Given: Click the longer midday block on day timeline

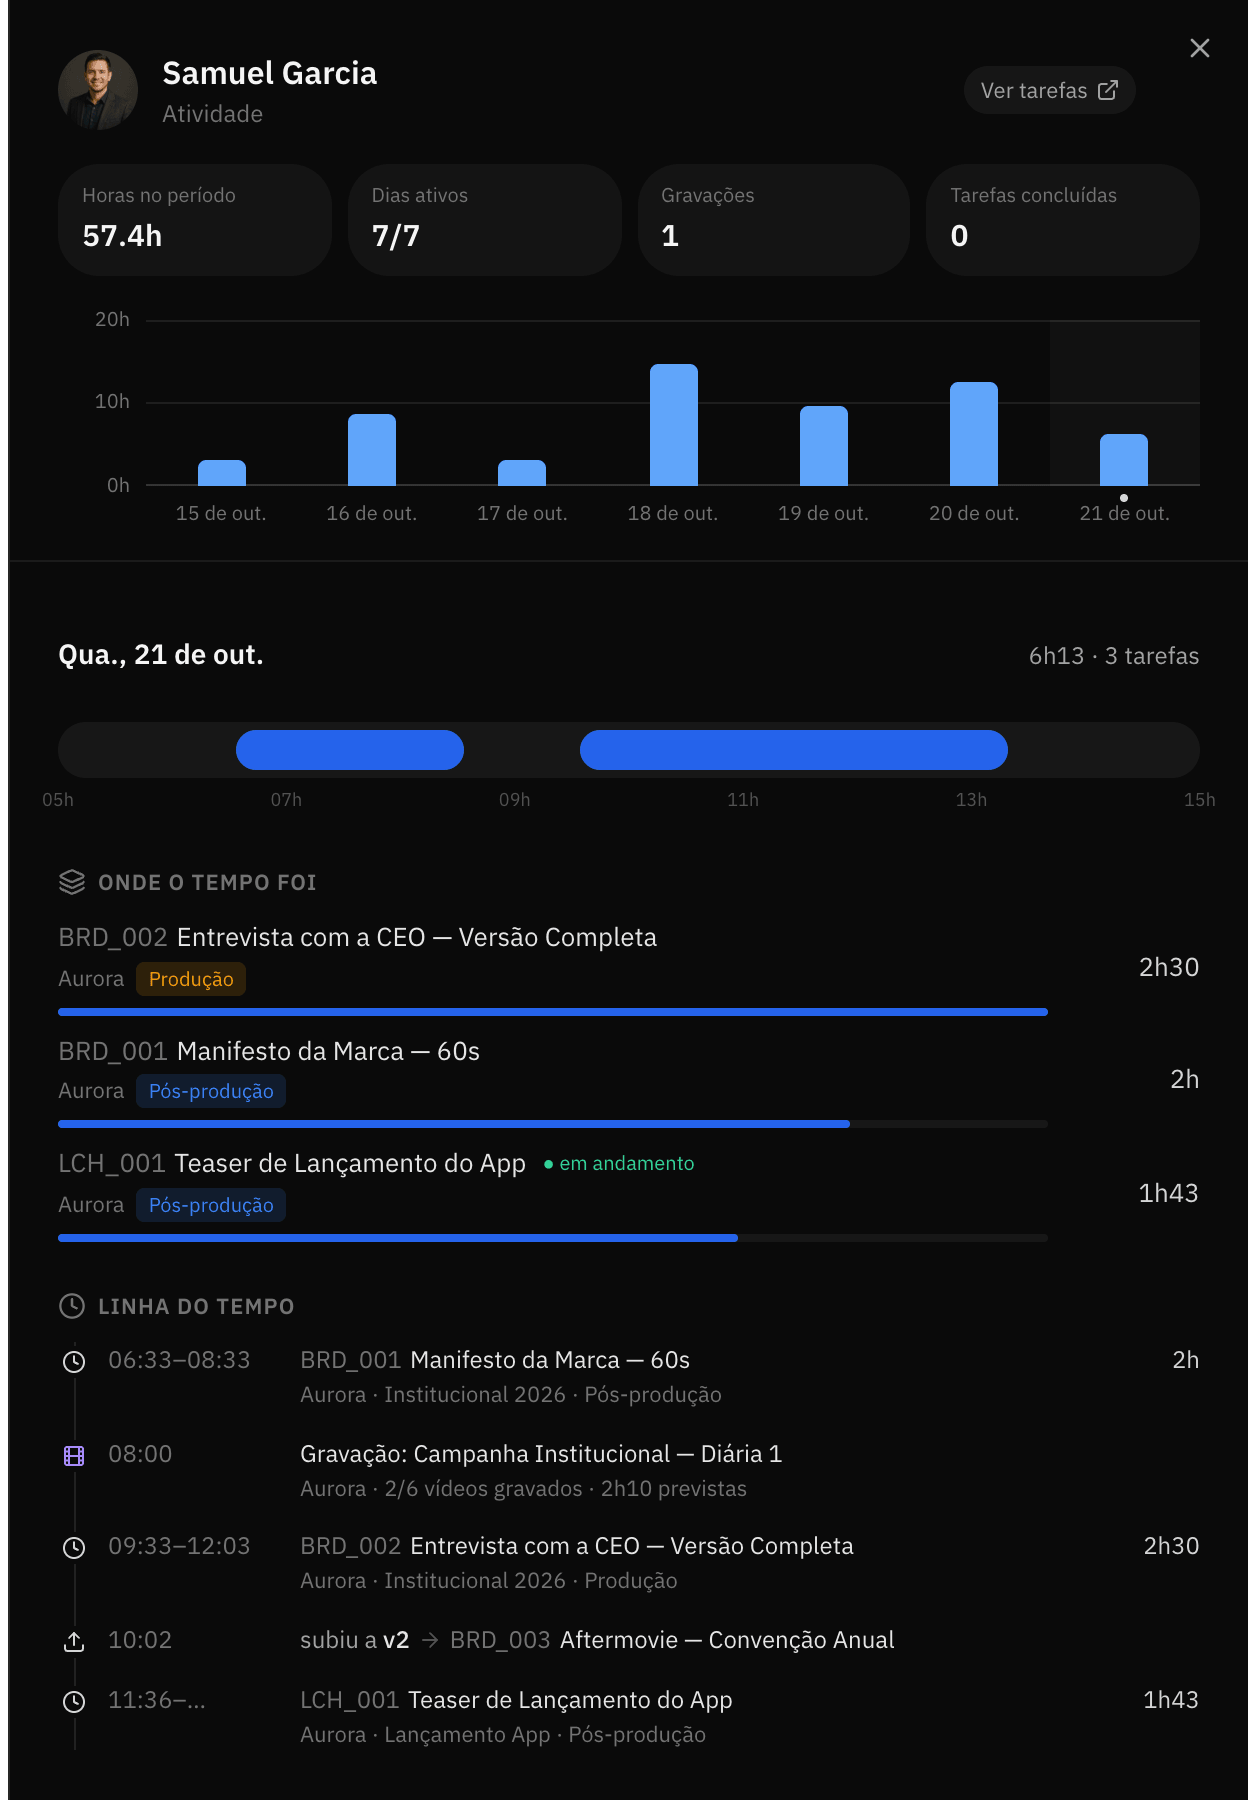Looking at the screenshot, I should pyautogui.click(x=794, y=750).
